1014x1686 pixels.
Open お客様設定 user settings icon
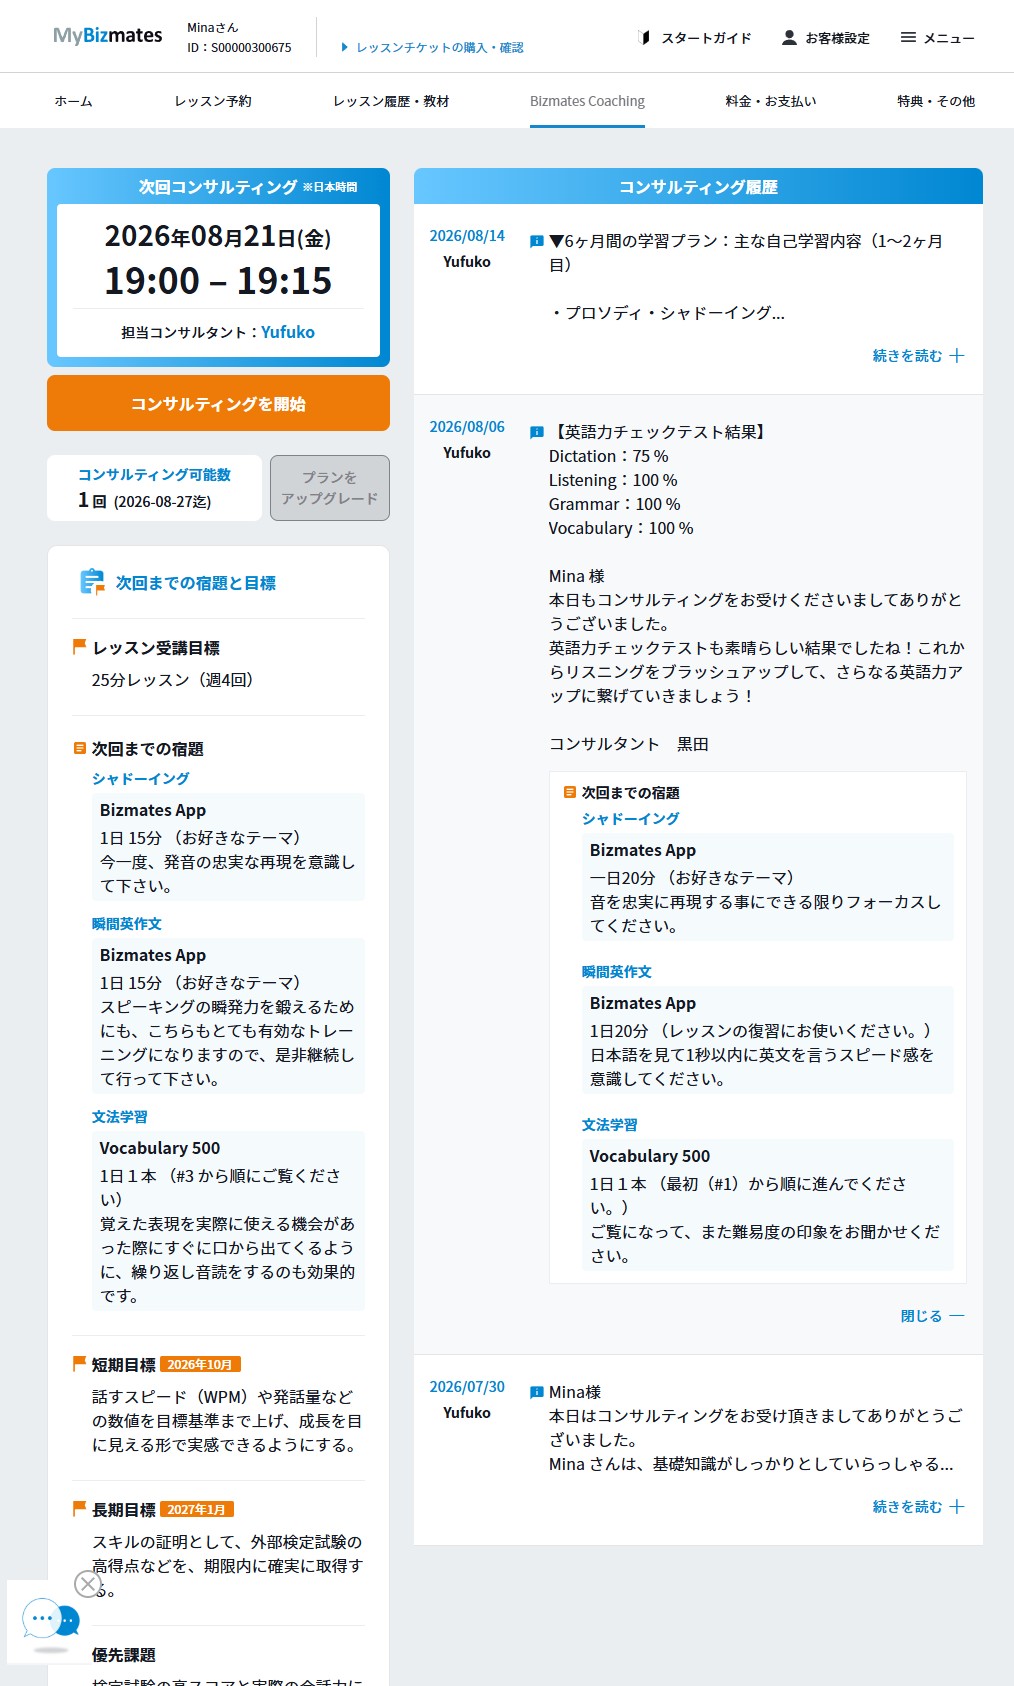[789, 38]
